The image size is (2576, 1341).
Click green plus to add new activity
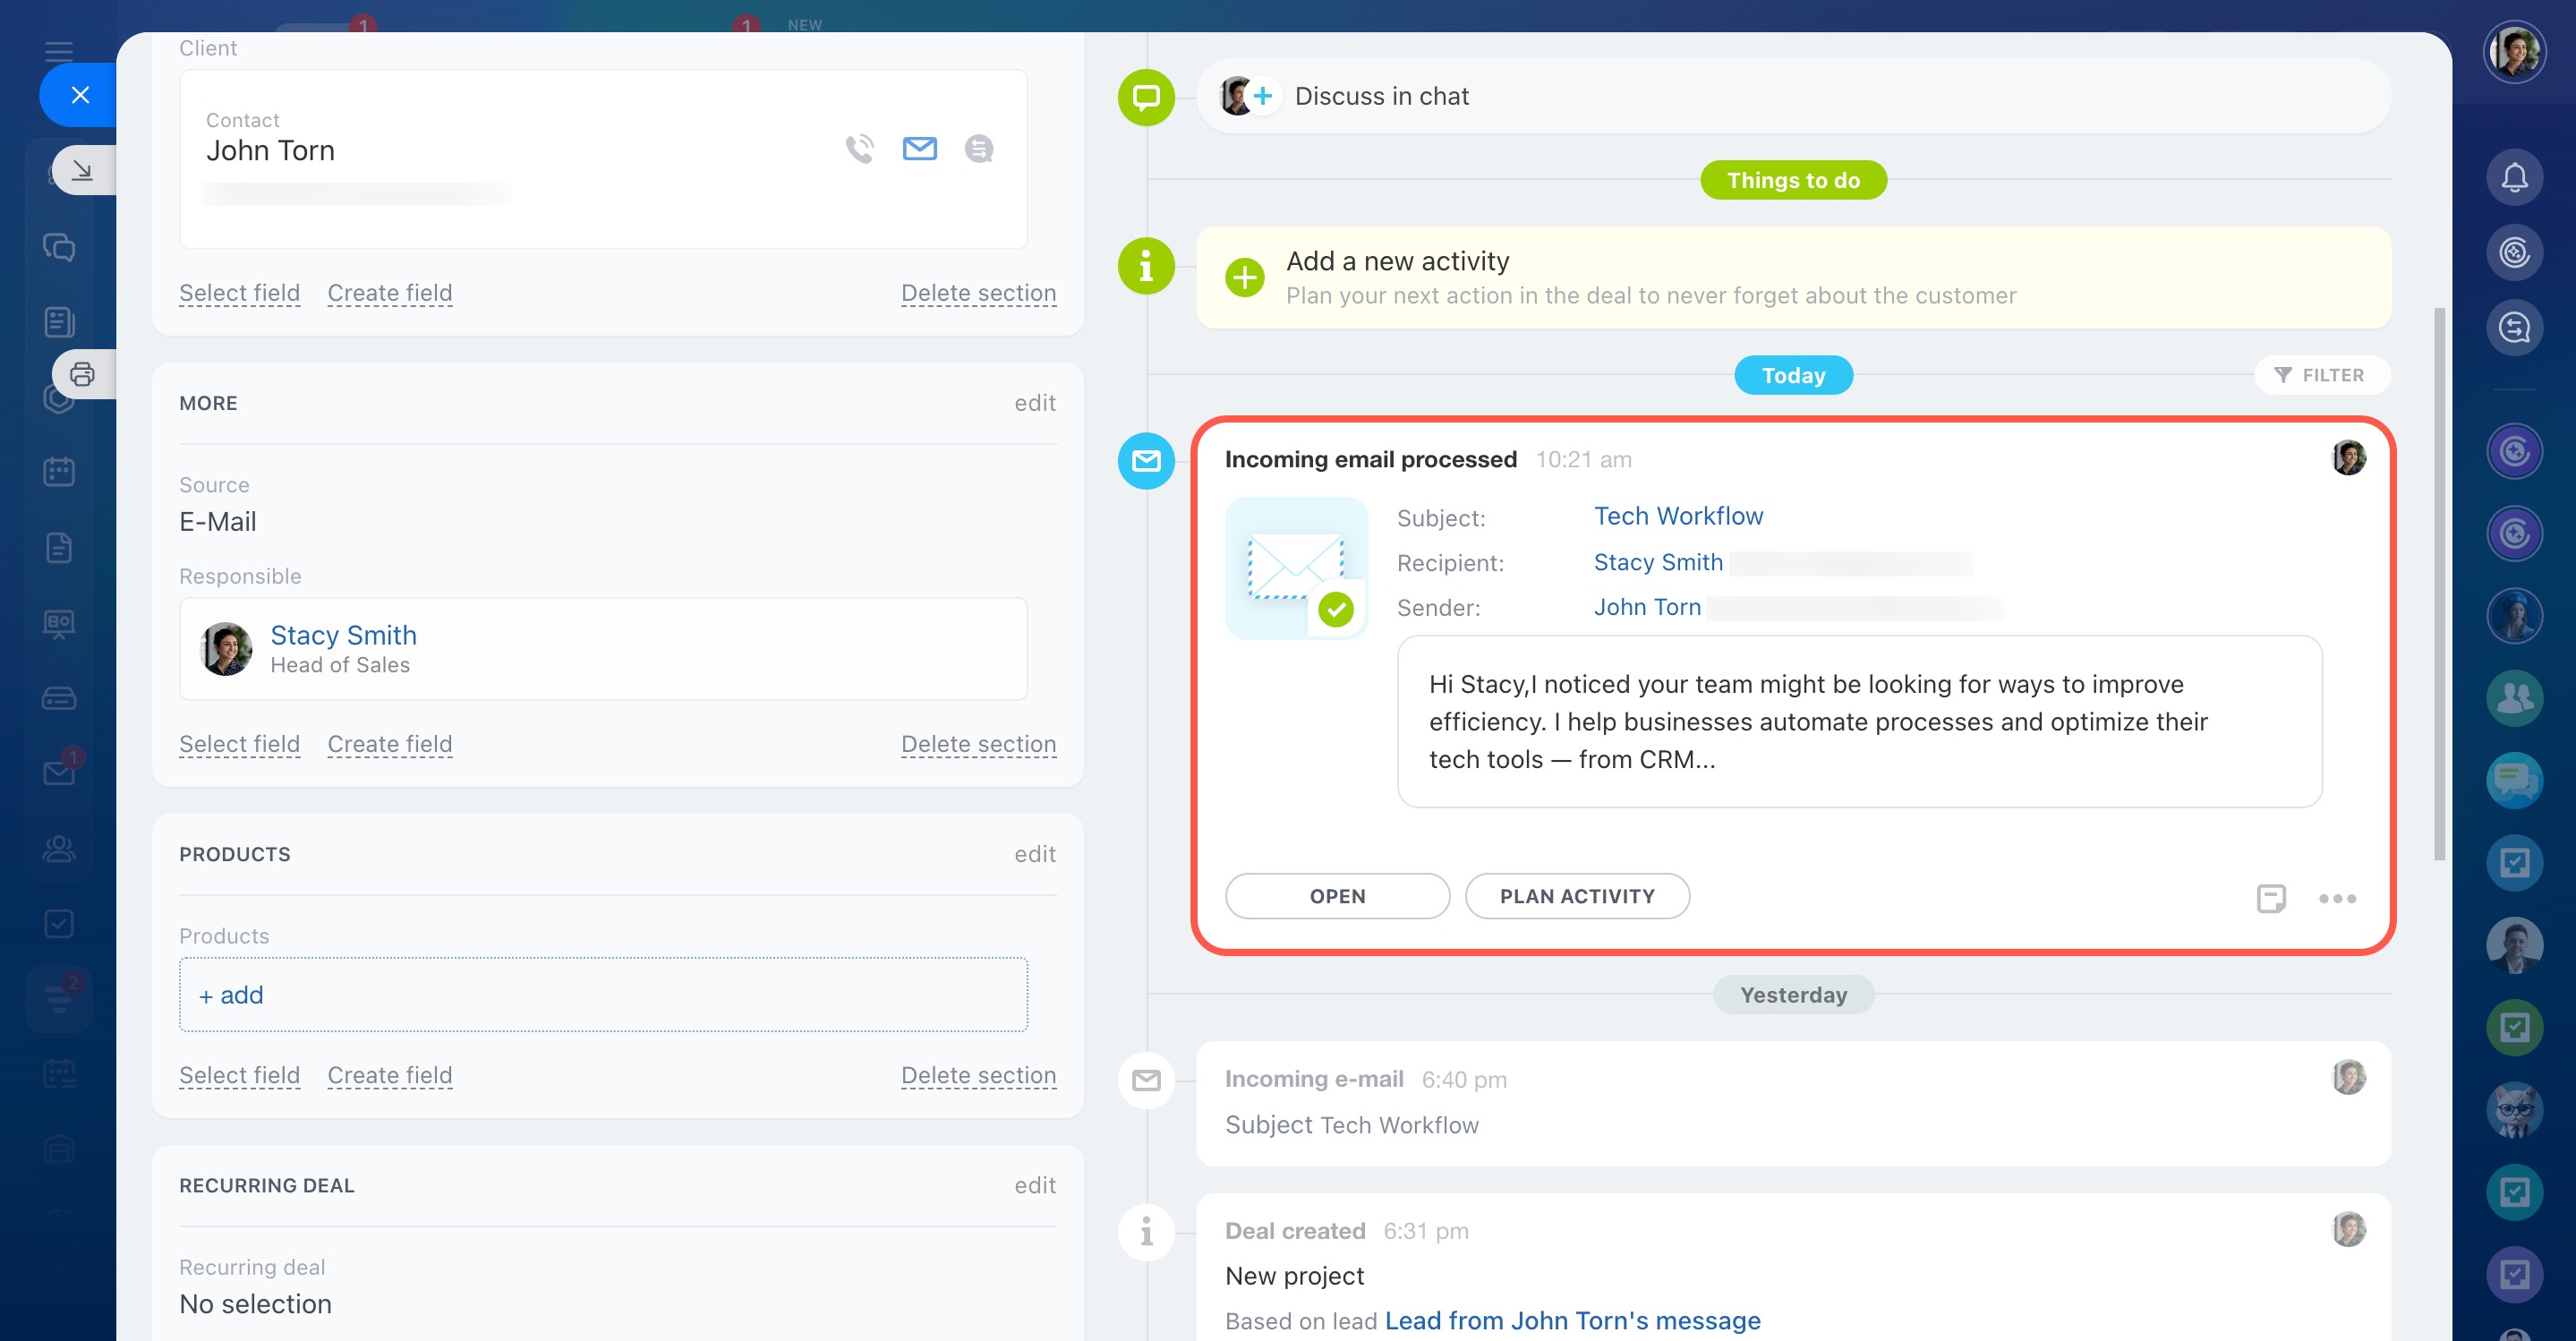tap(1244, 277)
